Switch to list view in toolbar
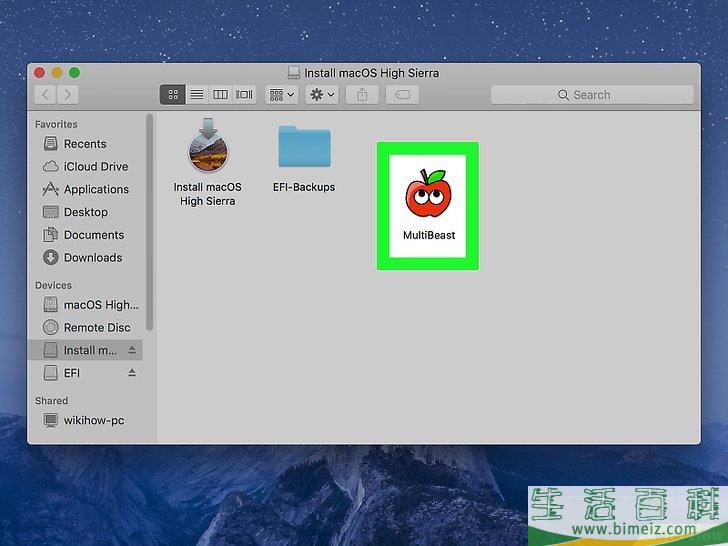Screen dimensions: 728x546 (x=197, y=95)
